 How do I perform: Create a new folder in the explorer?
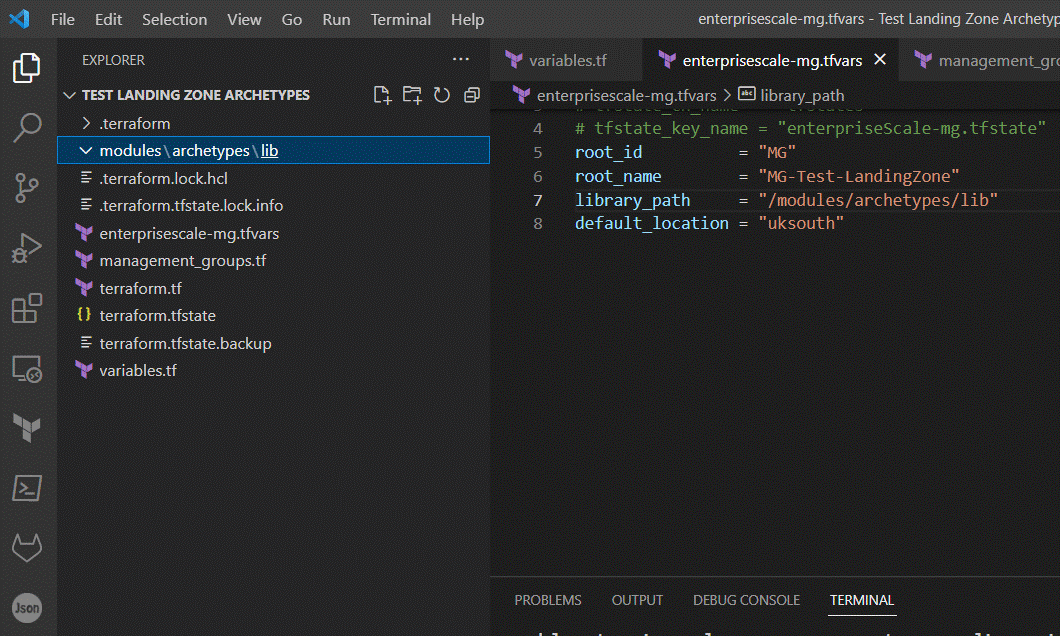[x=412, y=94]
